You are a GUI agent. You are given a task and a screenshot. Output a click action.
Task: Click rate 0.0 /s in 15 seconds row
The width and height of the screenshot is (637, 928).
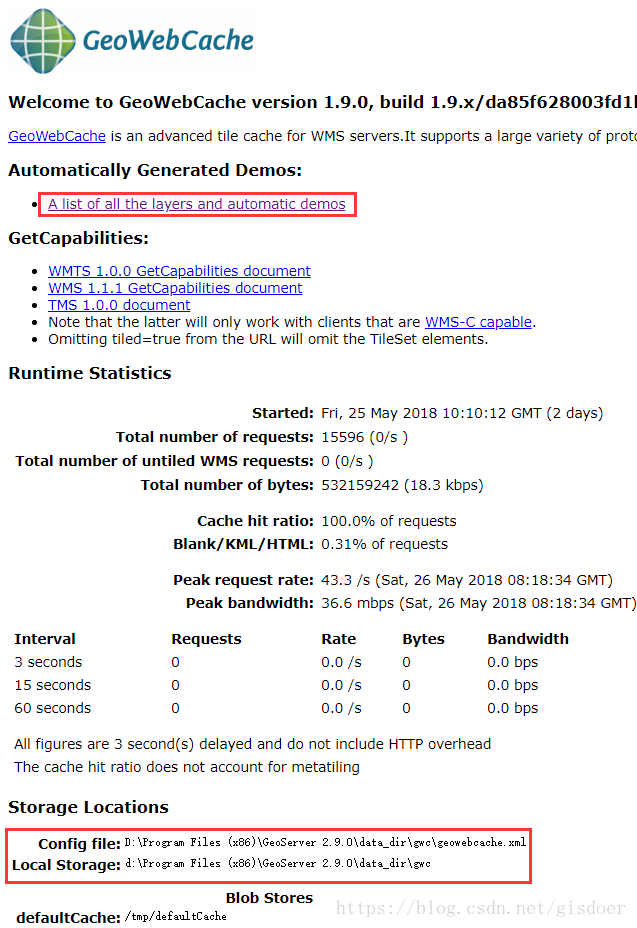(342, 685)
